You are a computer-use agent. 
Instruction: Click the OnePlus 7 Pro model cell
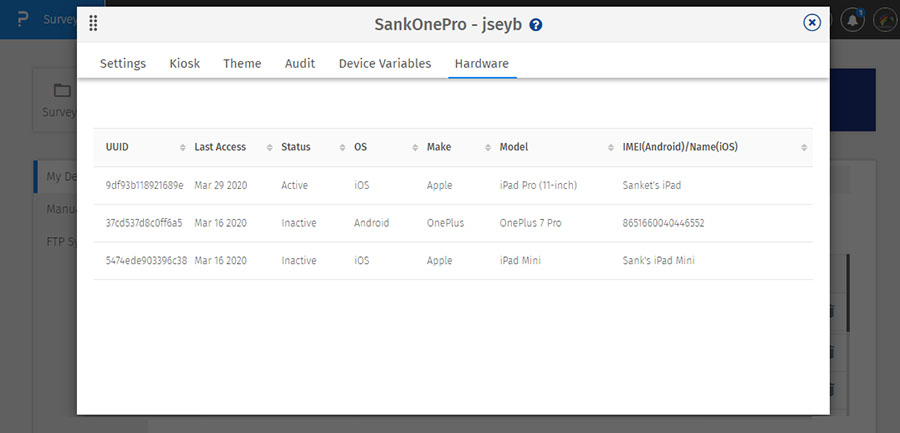530,223
